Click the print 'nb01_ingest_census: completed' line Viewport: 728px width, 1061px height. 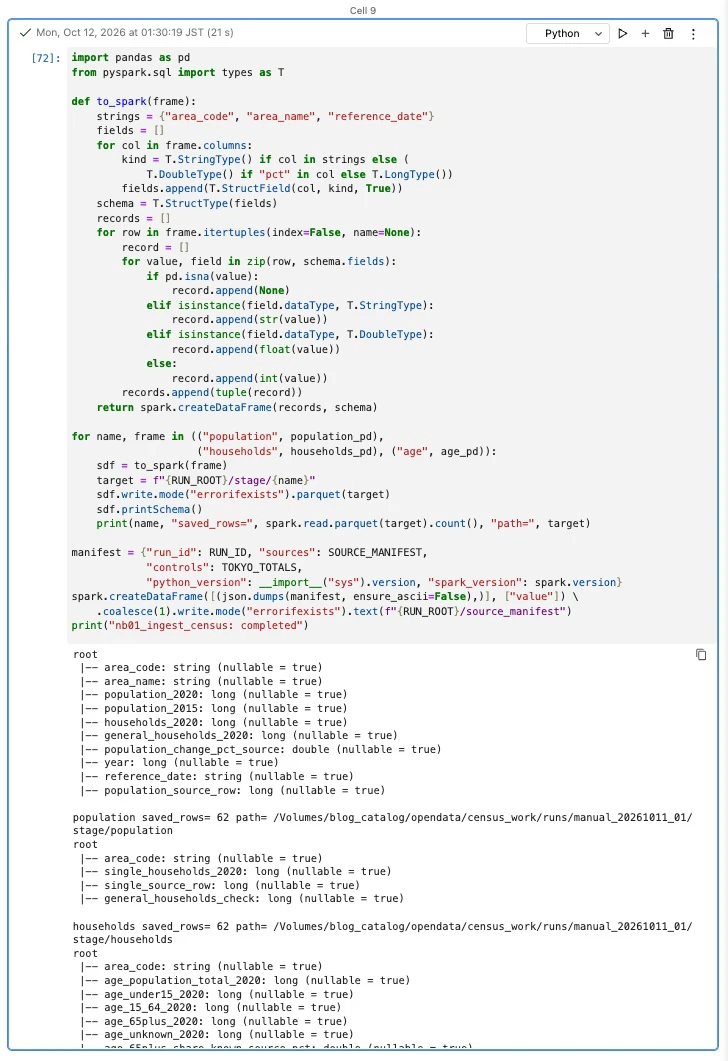point(190,625)
